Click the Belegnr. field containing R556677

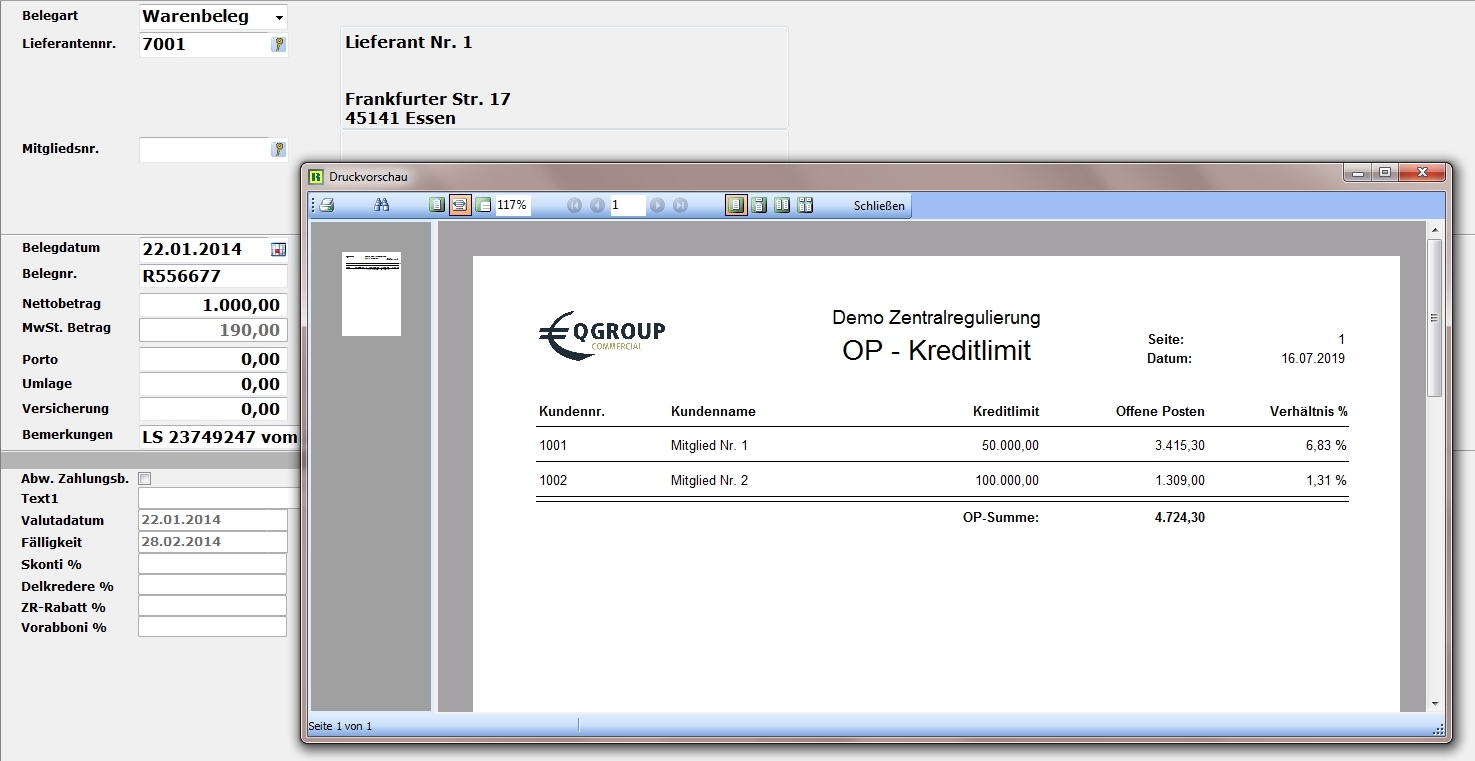click(213, 276)
